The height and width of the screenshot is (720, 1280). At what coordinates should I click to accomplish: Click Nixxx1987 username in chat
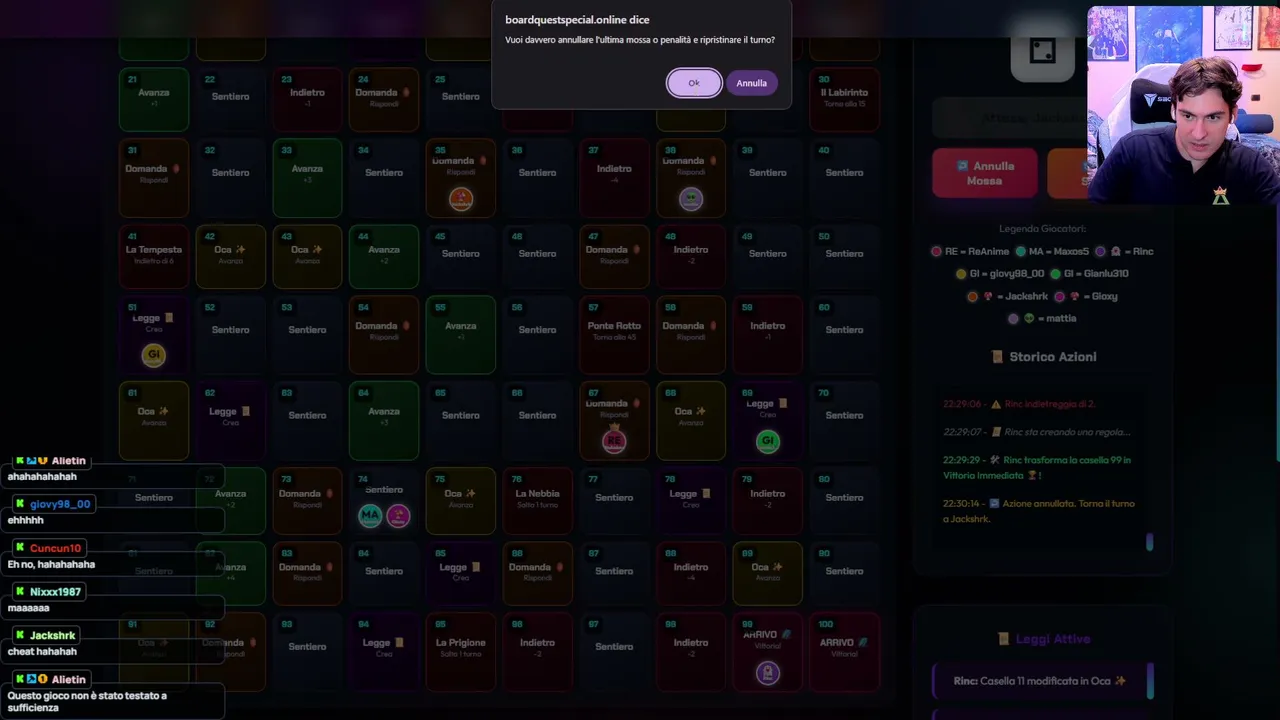[55, 592]
